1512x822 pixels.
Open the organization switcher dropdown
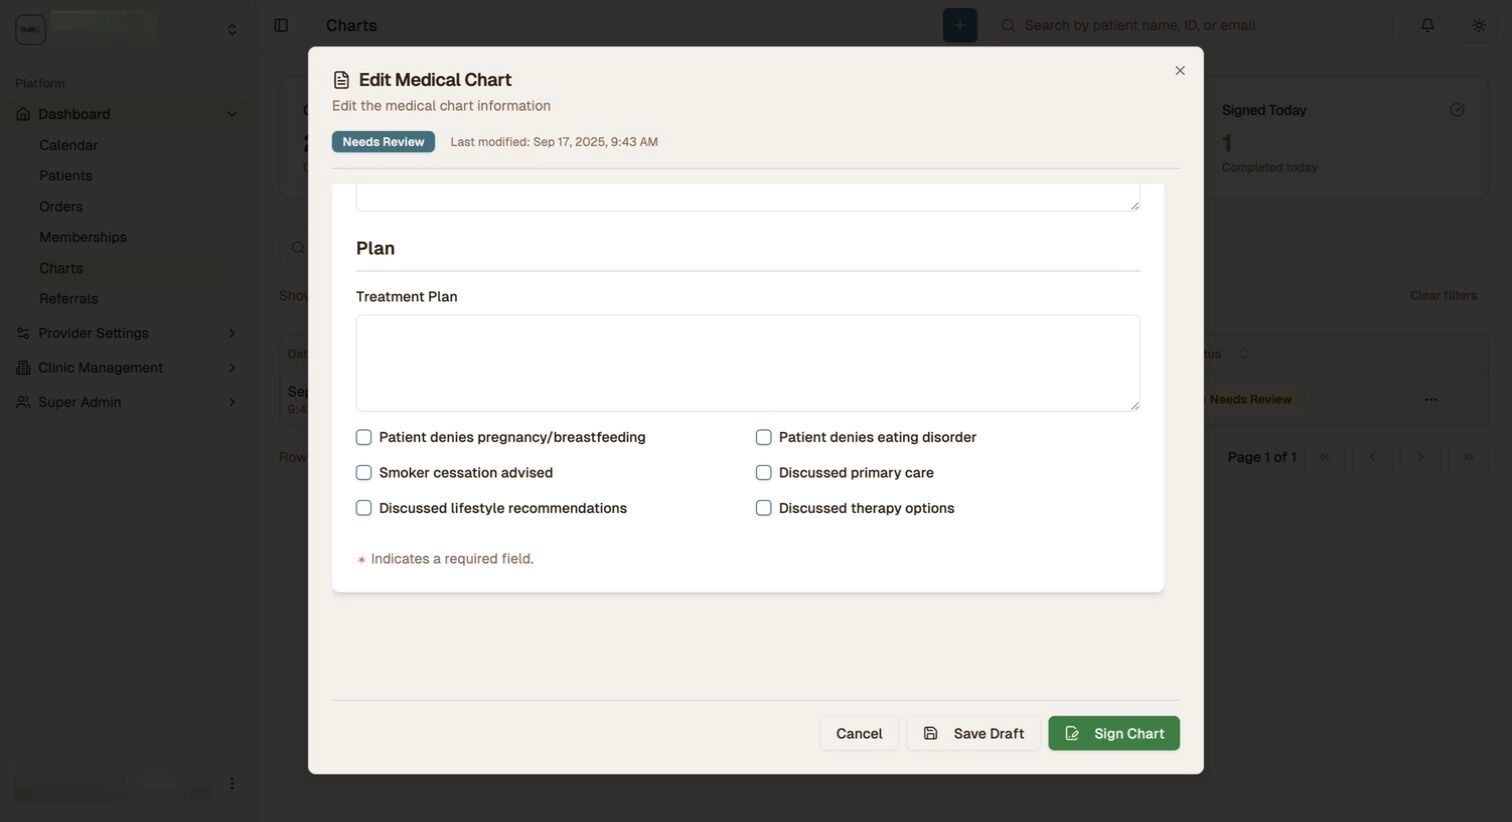[232, 30]
